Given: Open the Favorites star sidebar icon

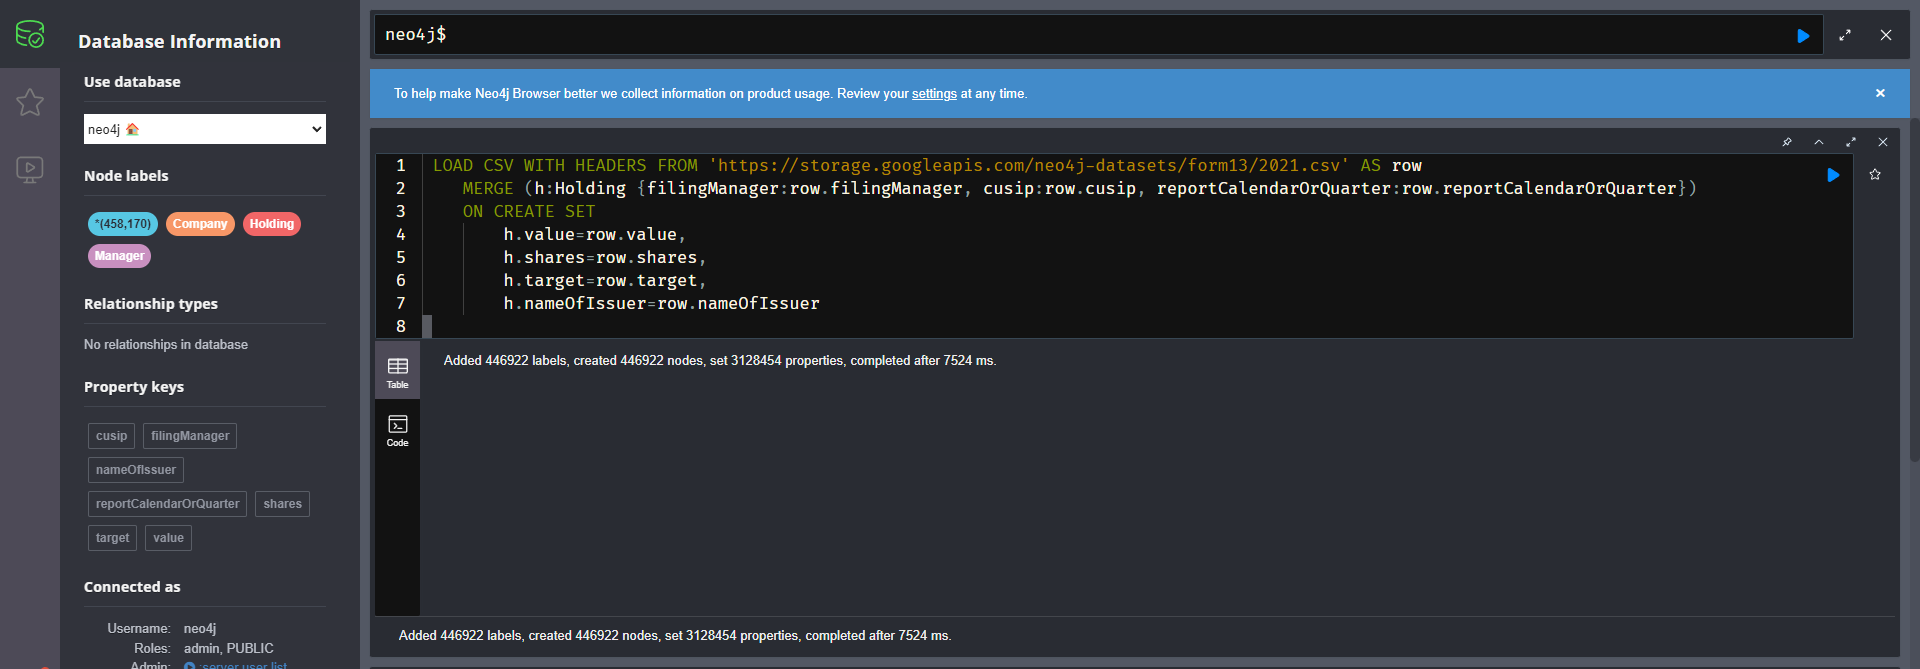Looking at the screenshot, I should tap(30, 102).
